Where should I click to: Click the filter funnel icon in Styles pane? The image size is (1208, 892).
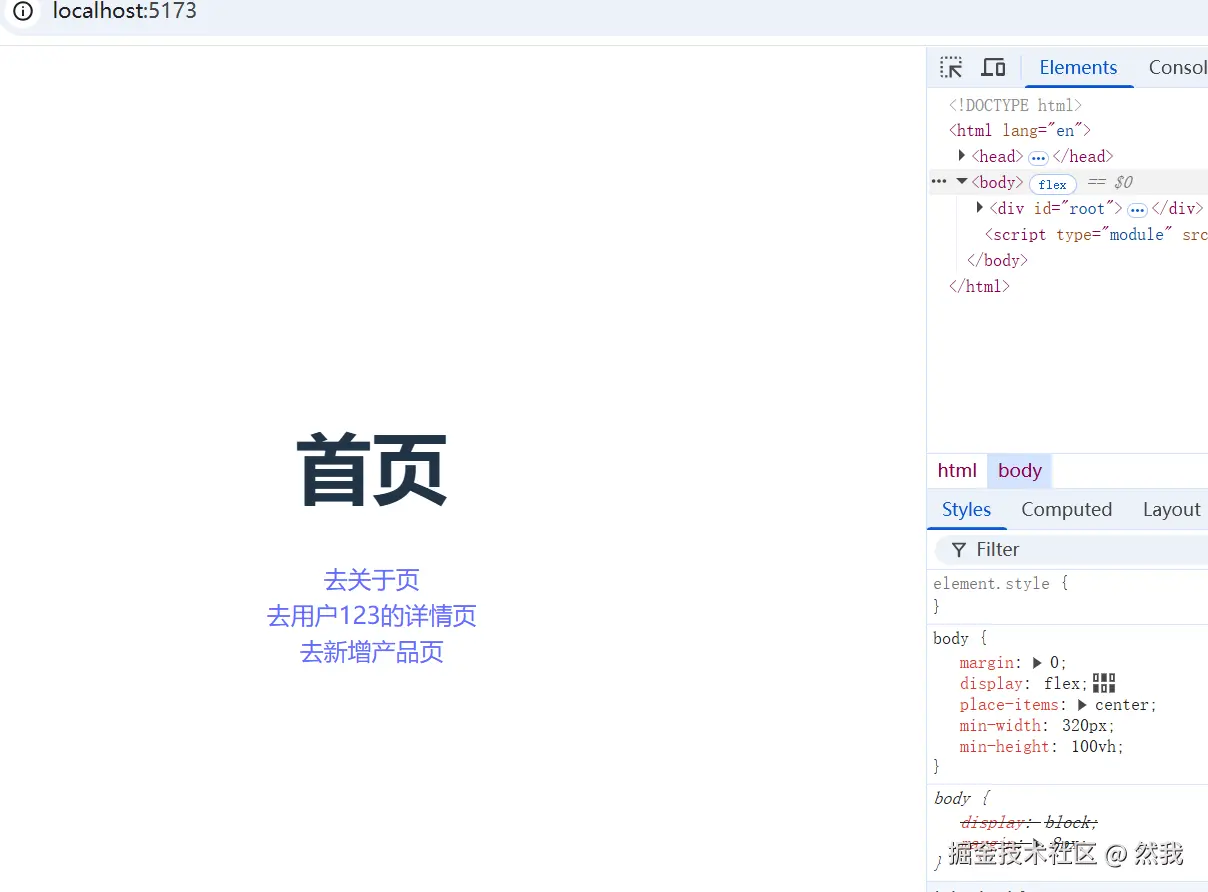[x=959, y=550]
